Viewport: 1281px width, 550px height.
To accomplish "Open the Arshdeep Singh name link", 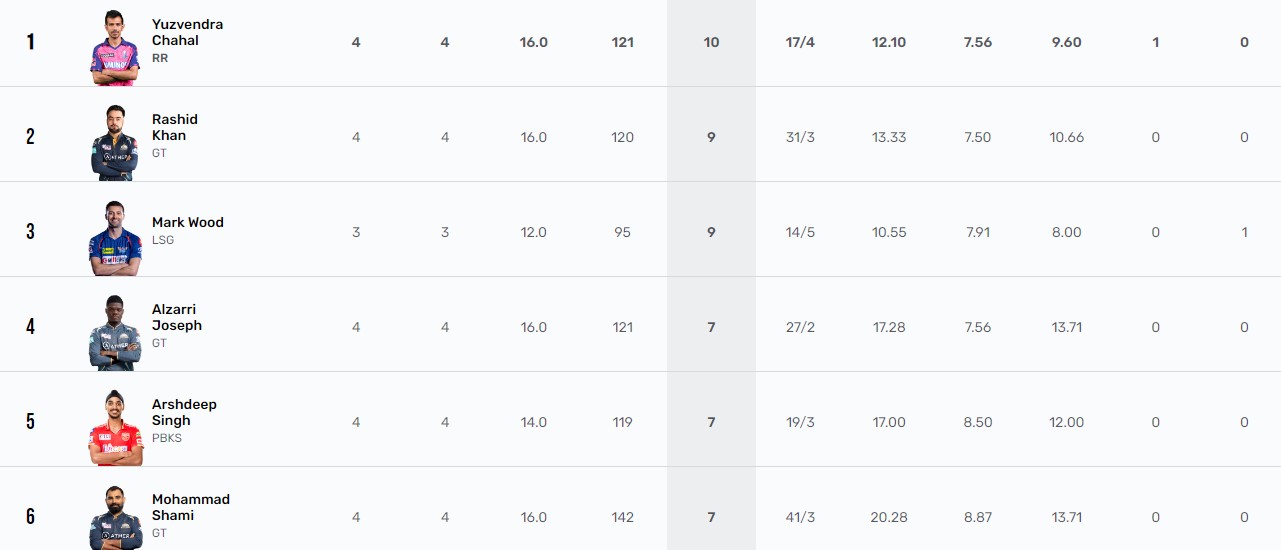I will click(x=184, y=412).
